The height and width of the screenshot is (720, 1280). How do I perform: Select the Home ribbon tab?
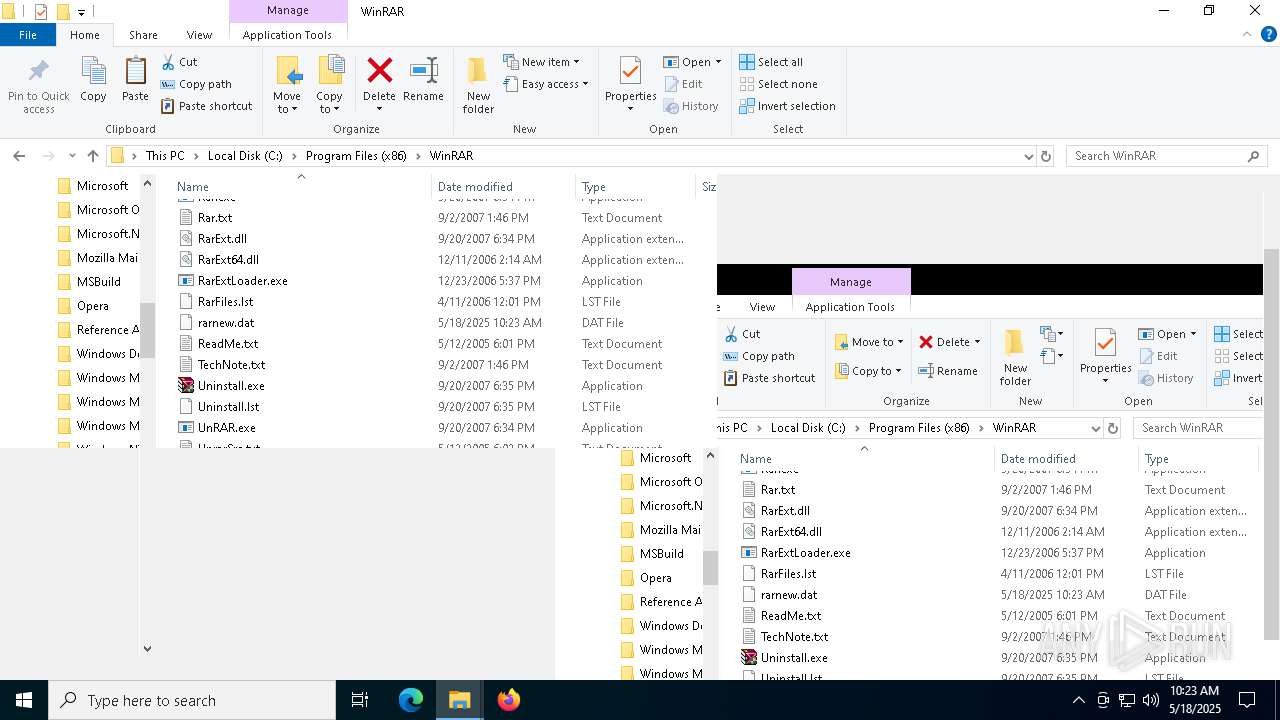[85, 35]
